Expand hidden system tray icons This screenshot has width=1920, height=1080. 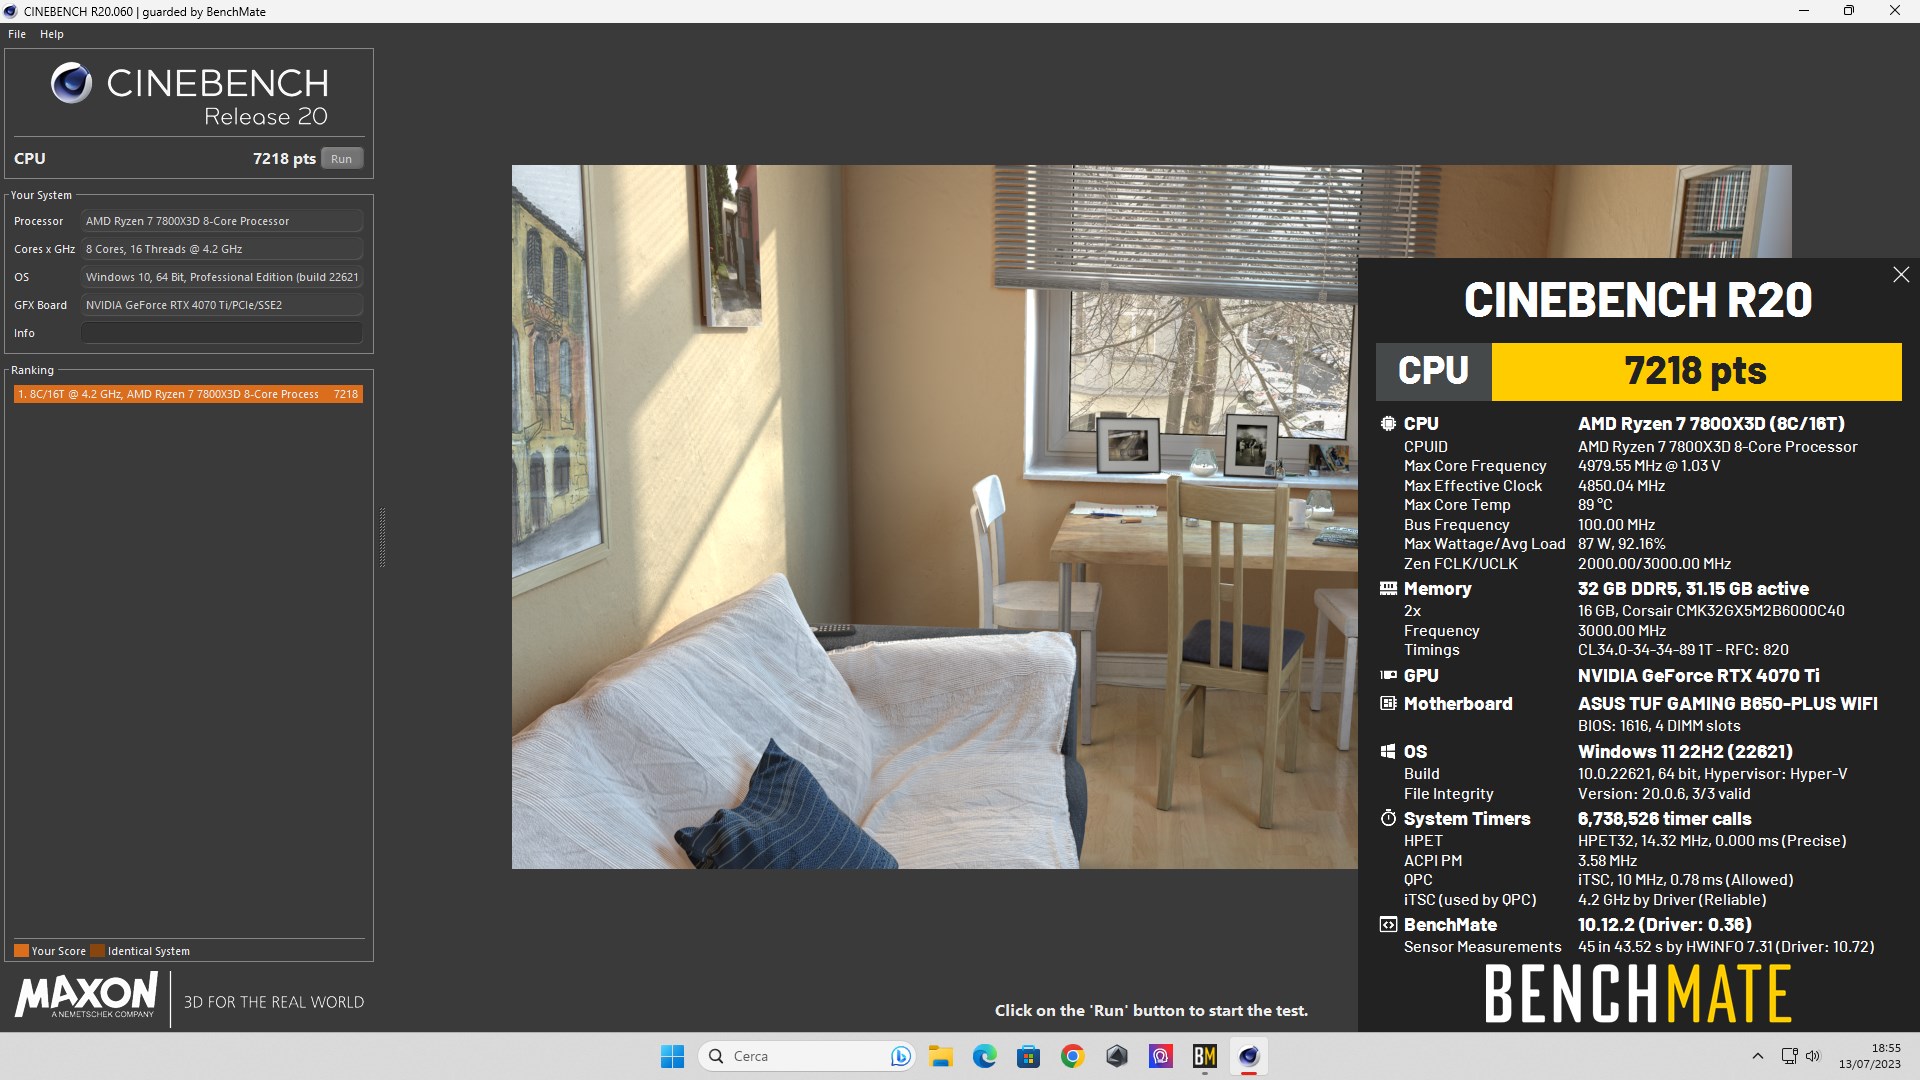[1757, 1056]
